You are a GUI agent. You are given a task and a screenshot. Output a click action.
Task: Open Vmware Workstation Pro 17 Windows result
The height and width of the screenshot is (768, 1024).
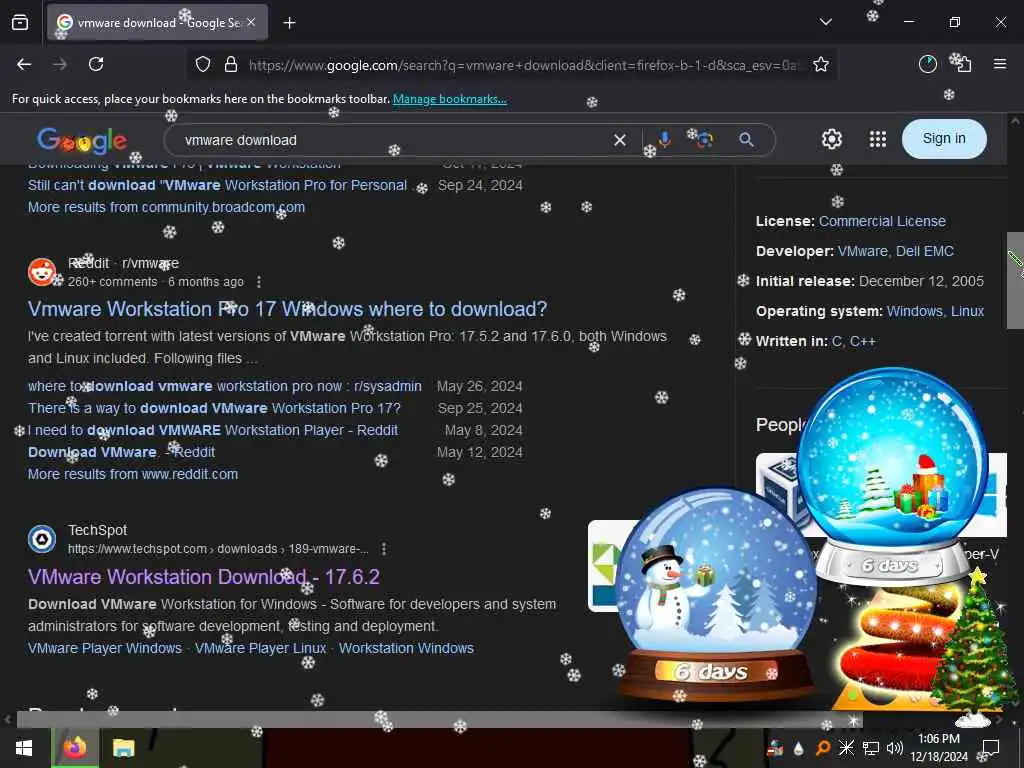(287, 309)
